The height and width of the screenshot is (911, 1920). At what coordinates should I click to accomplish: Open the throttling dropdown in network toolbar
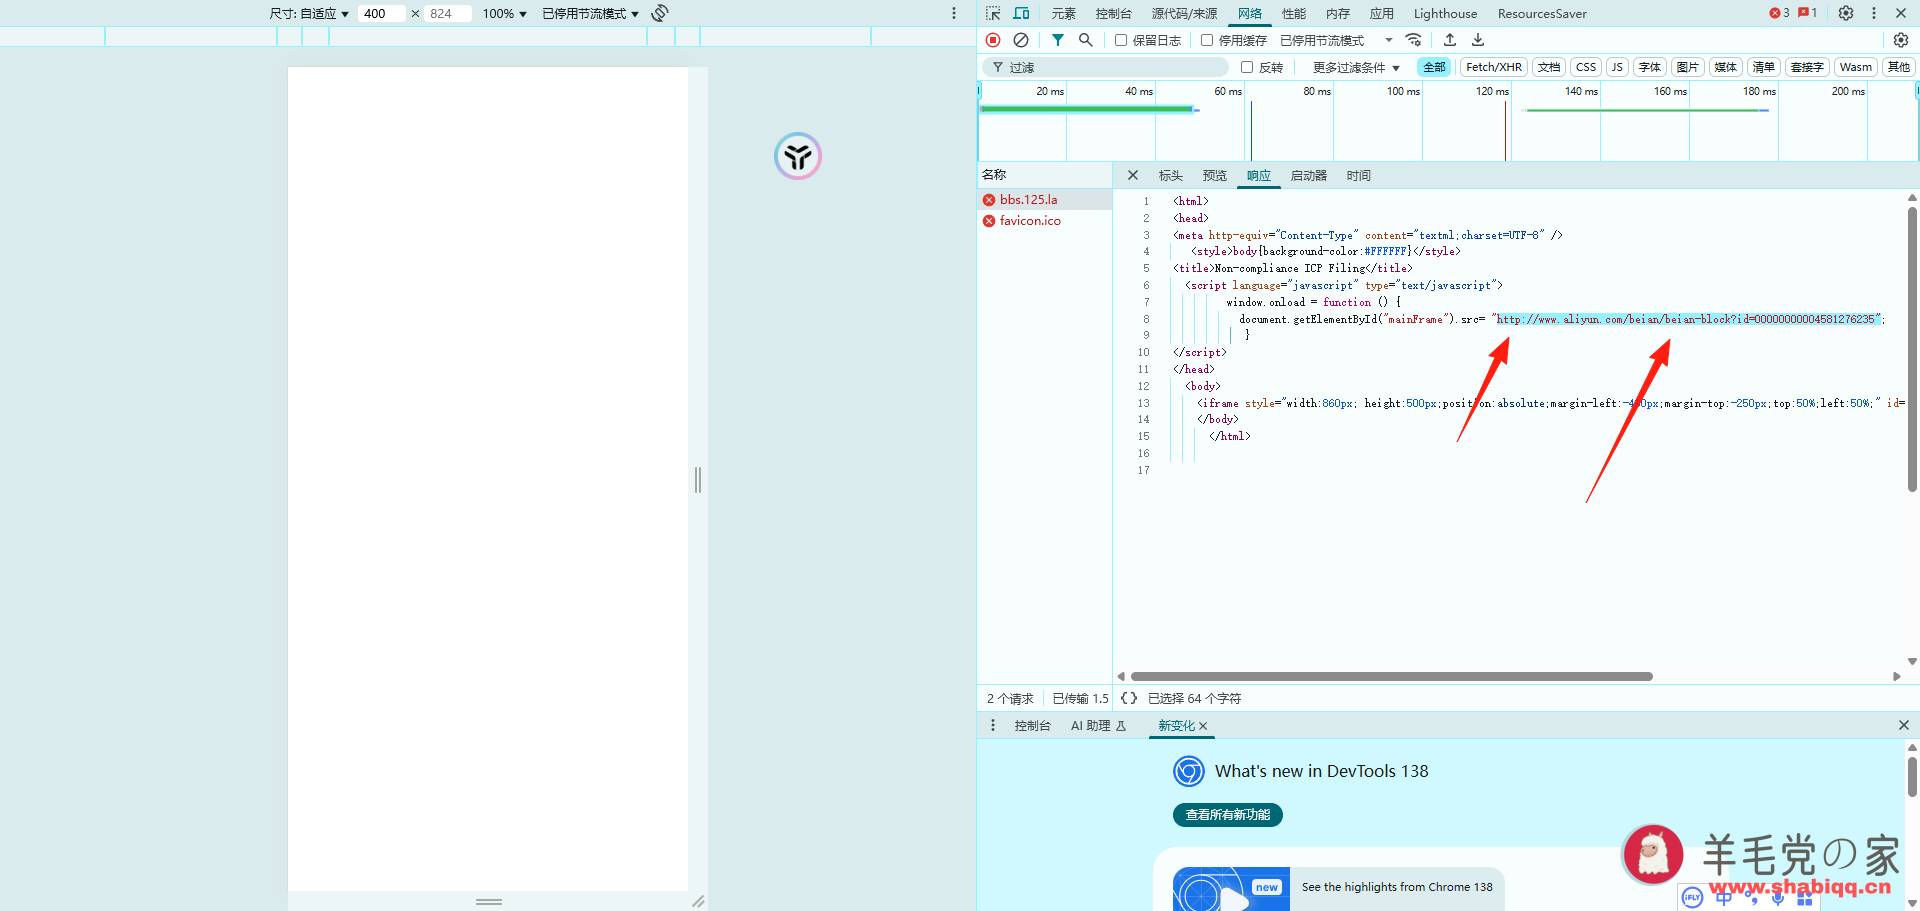(x=1336, y=40)
